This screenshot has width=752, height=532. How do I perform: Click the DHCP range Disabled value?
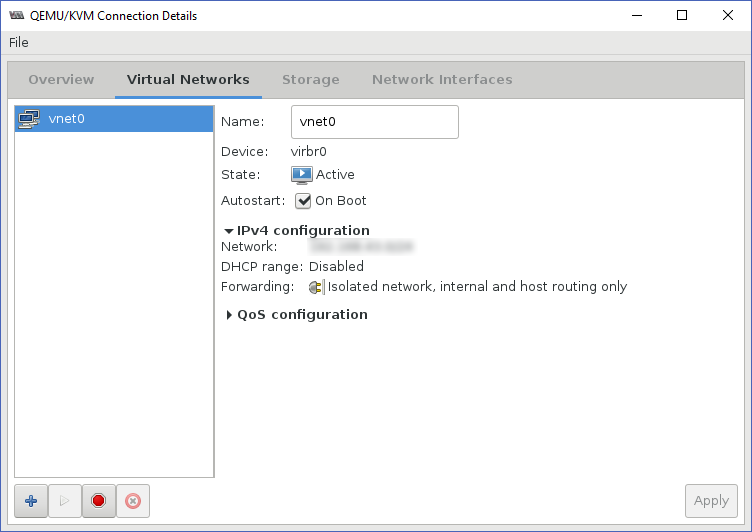(336, 266)
